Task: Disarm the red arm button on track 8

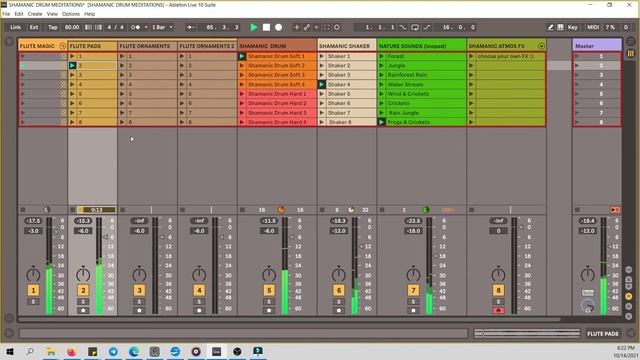Action: pyautogui.click(x=498, y=310)
